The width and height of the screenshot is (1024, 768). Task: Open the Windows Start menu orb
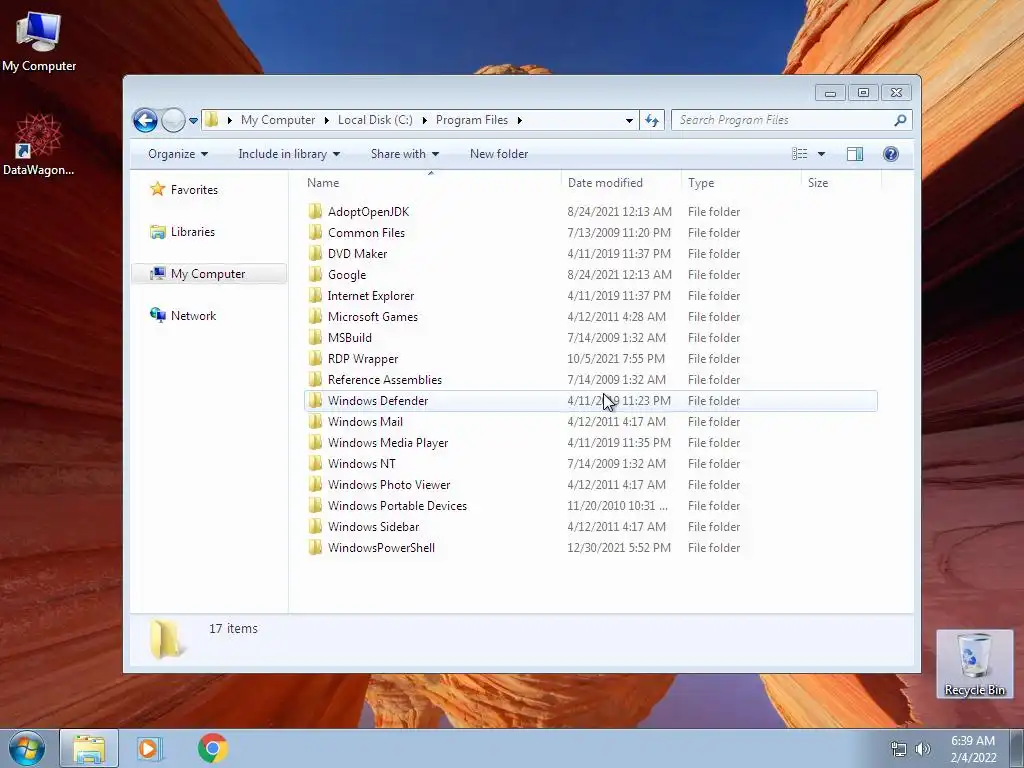27,748
